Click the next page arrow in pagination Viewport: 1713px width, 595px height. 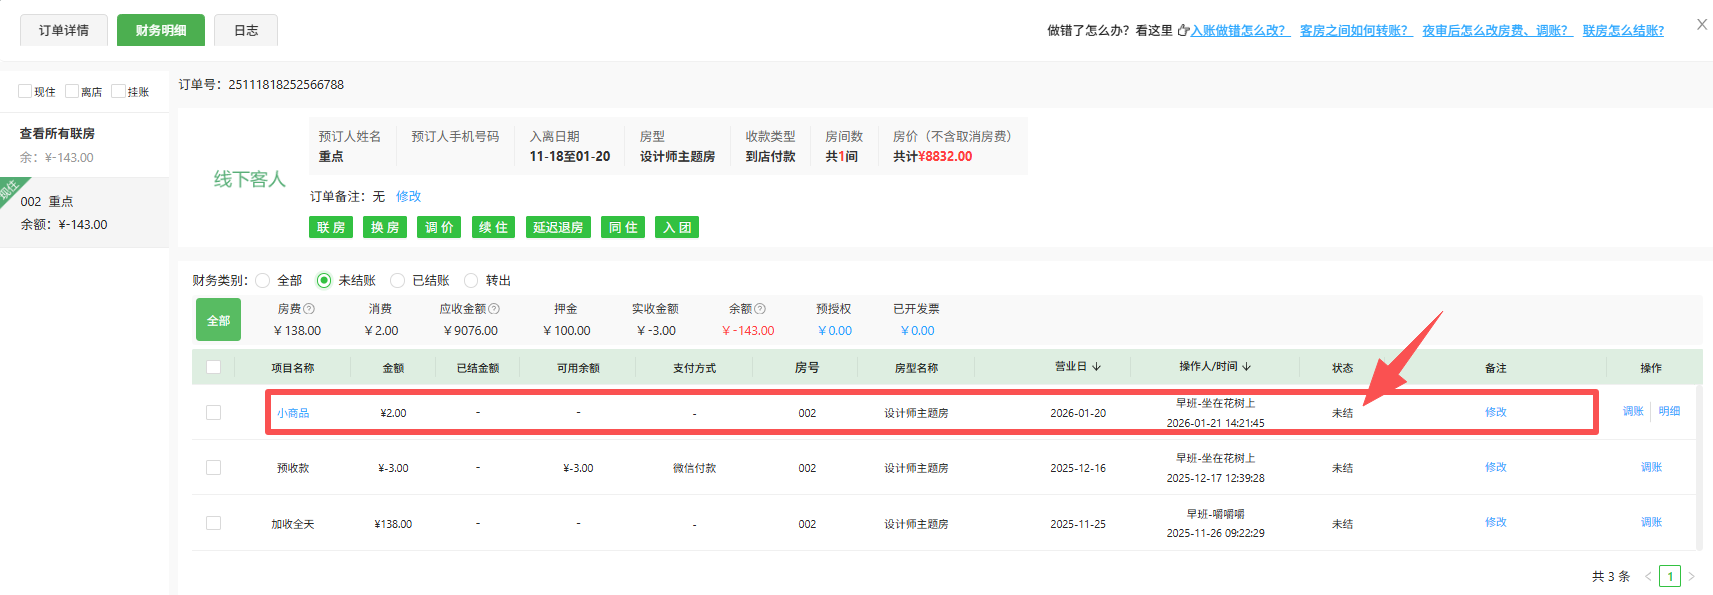click(x=1692, y=577)
